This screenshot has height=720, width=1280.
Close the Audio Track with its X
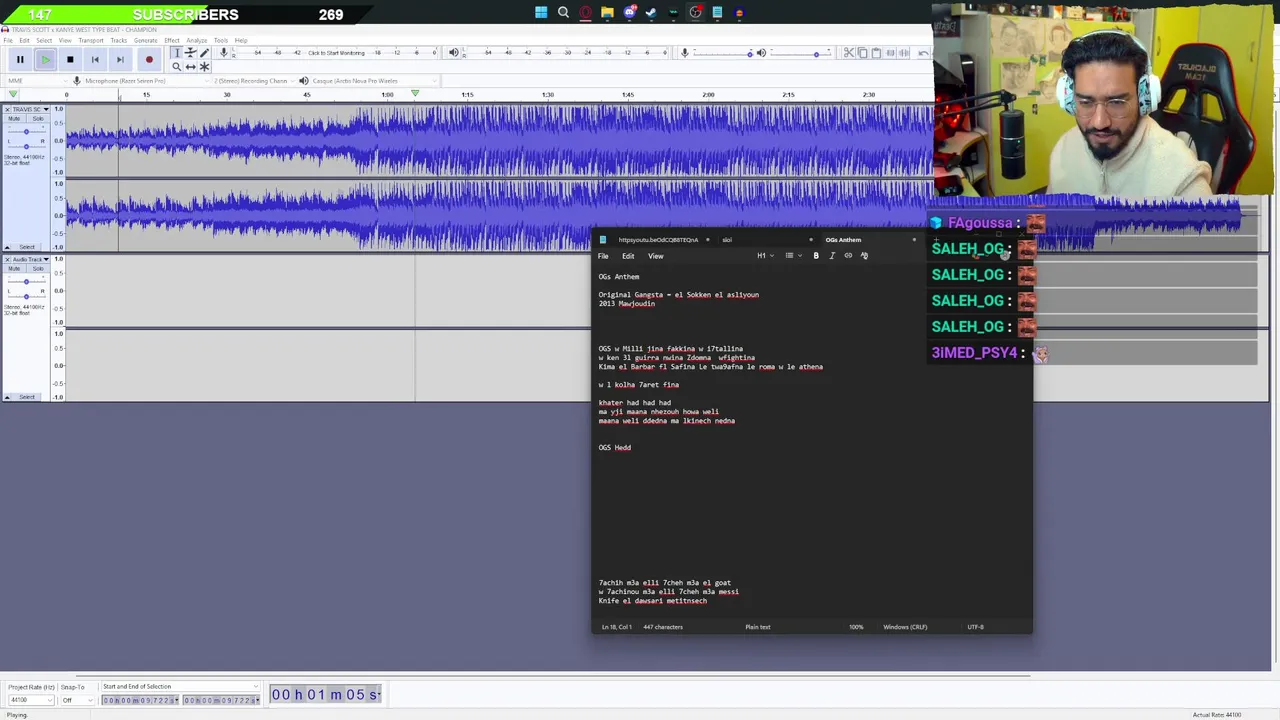(x=7, y=259)
